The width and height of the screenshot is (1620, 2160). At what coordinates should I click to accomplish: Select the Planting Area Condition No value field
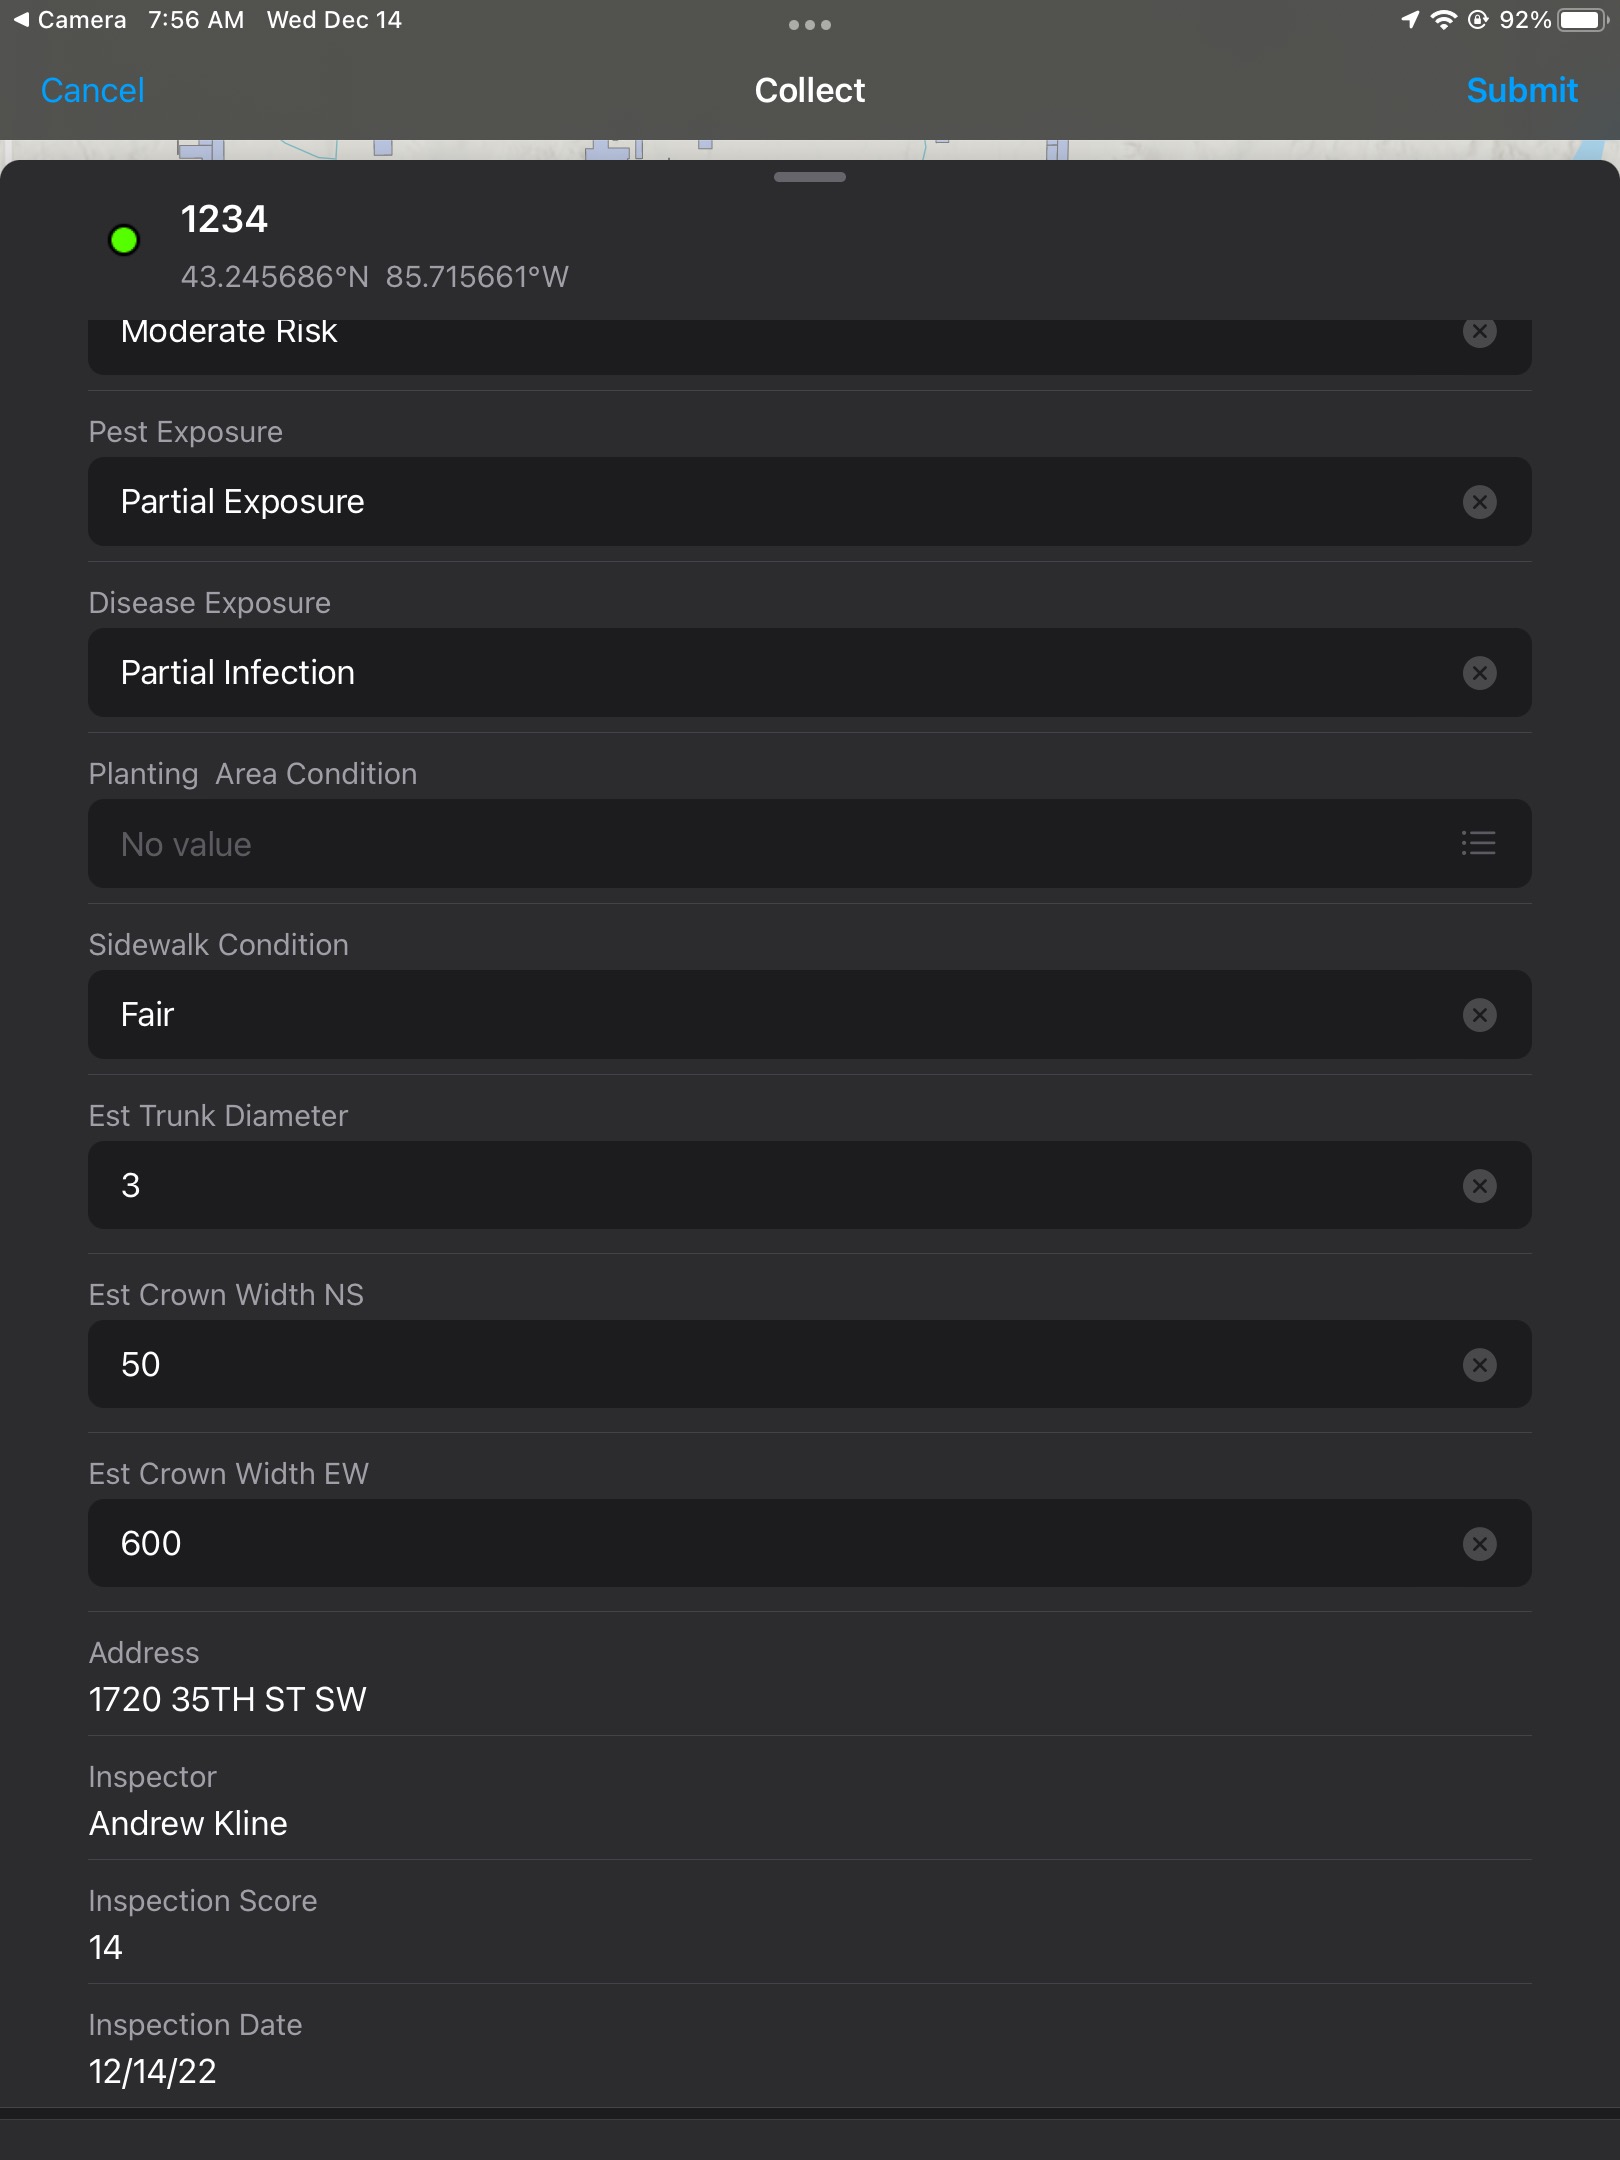click(x=809, y=844)
